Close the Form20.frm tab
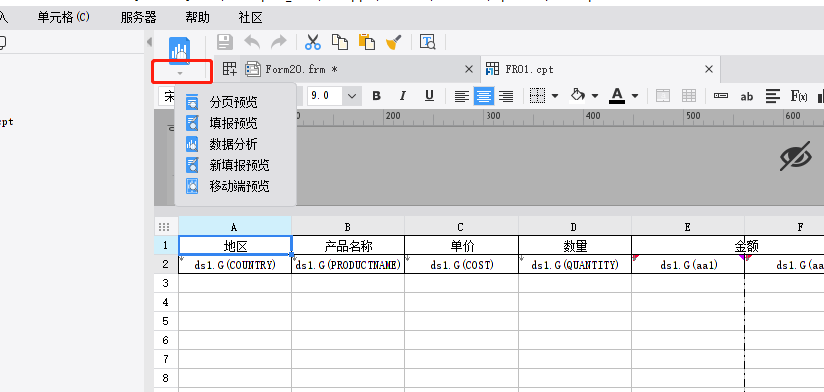Image resolution: width=824 pixels, height=392 pixels. click(x=469, y=69)
